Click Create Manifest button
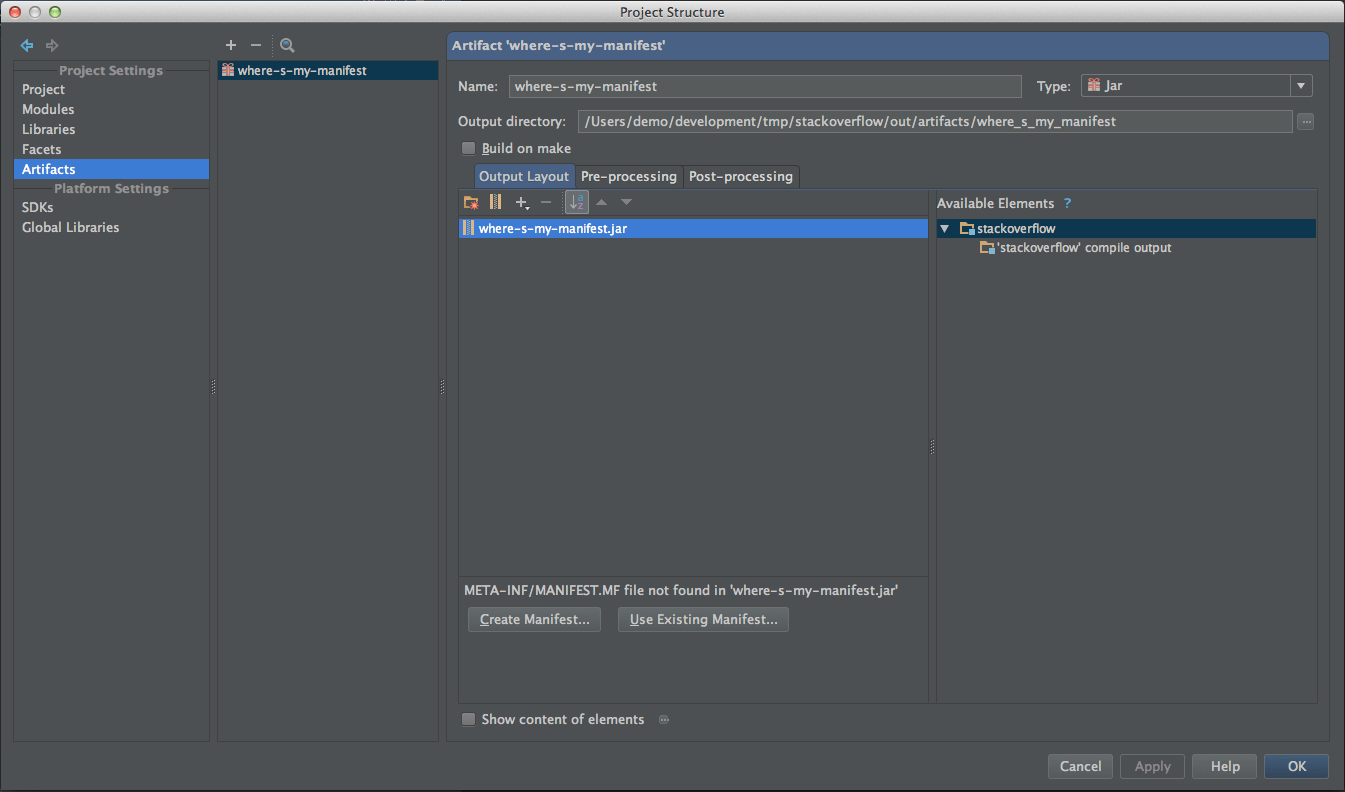Screen dimensions: 1345x792 click(x=534, y=619)
